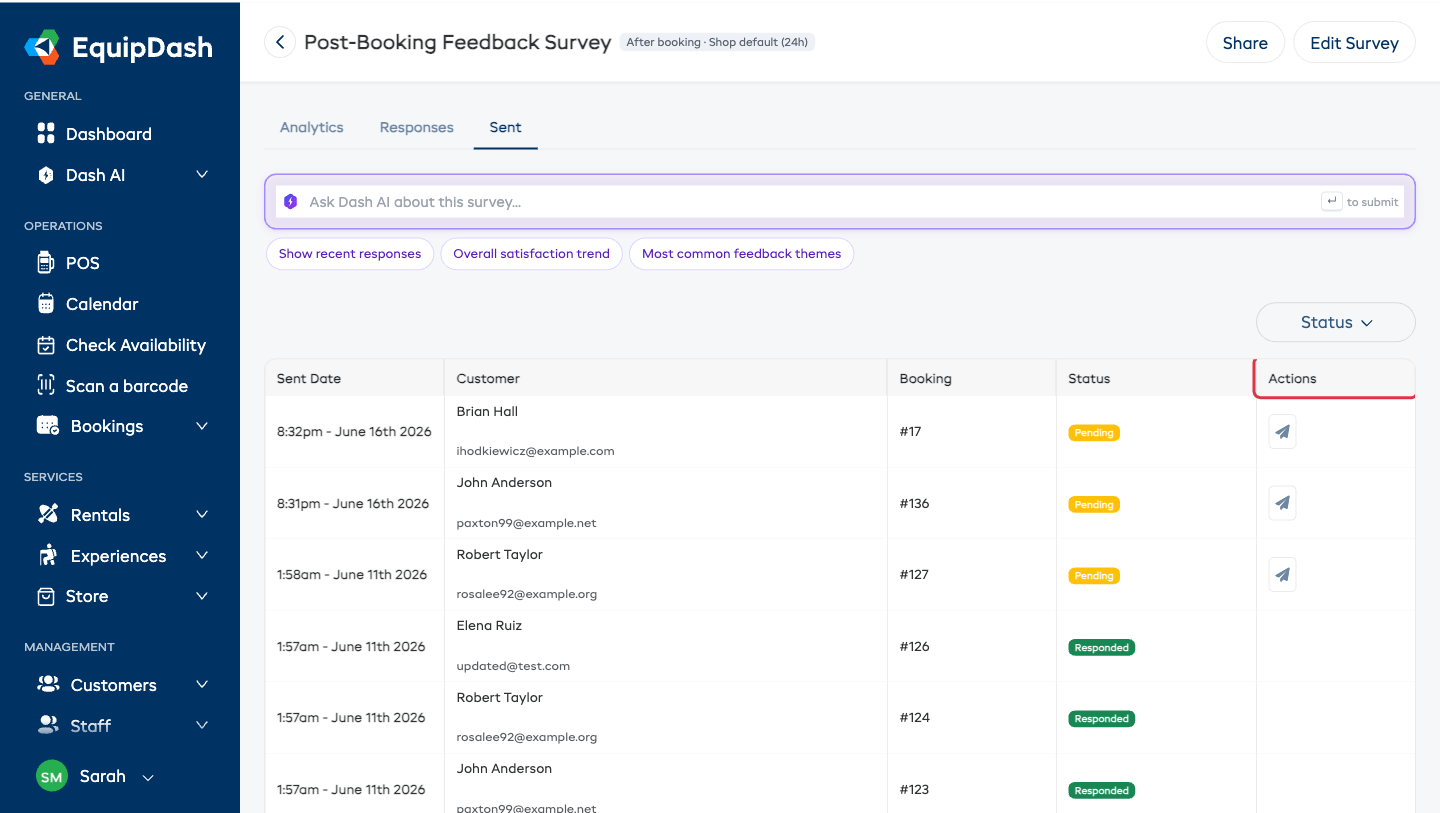Click the Responded badge for booking #124
Screen dimensions: 1440x813
click(x=1101, y=719)
